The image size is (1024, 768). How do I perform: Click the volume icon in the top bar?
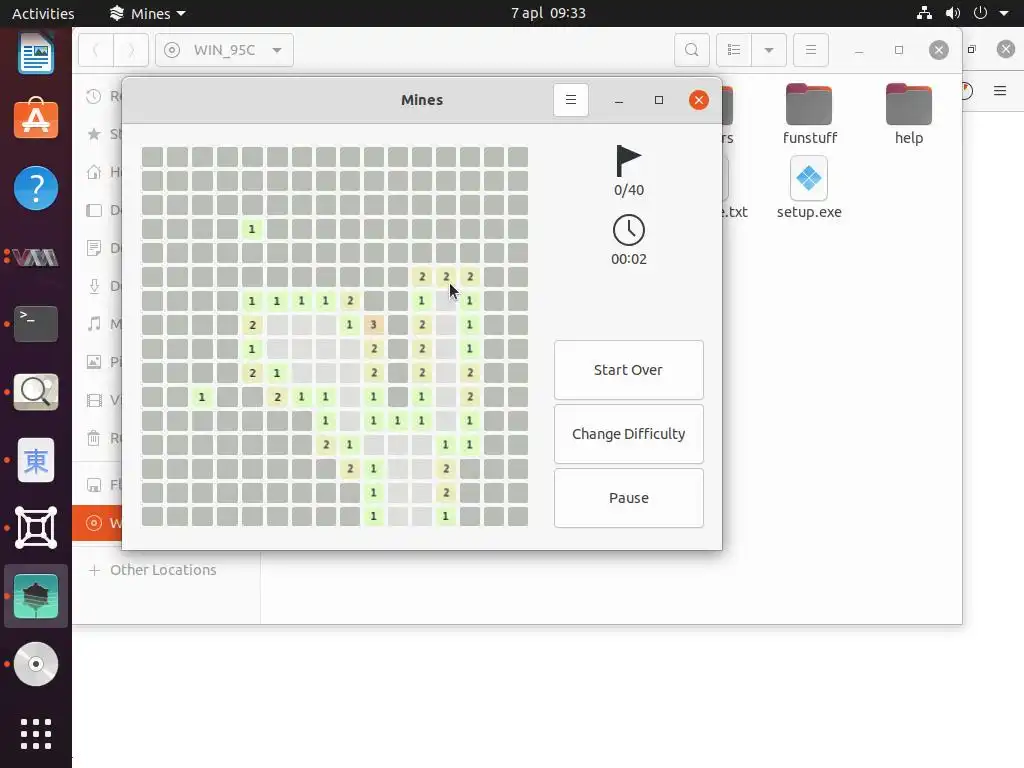pyautogui.click(x=953, y=13)
